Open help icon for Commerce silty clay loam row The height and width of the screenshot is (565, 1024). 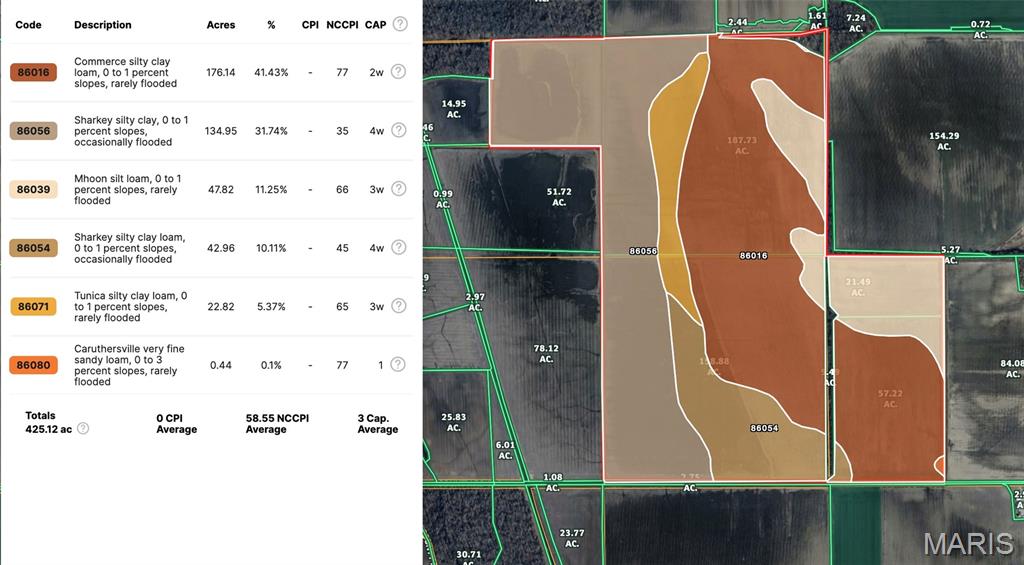point(398,72)
